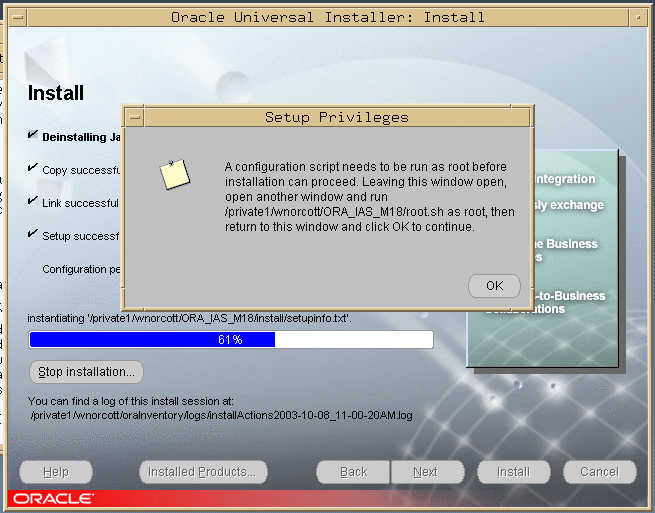Click the Deinstalling checkmark icon
This screenshot has width=655, height=513.
[x=33, y=134]
